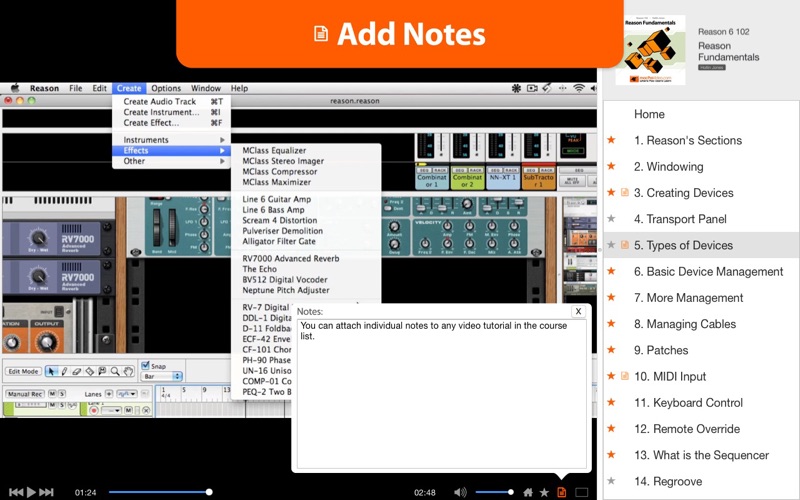Expand the Effects submenu
Viewport: 800px width, 500px height.
click(x=171, y=151)
